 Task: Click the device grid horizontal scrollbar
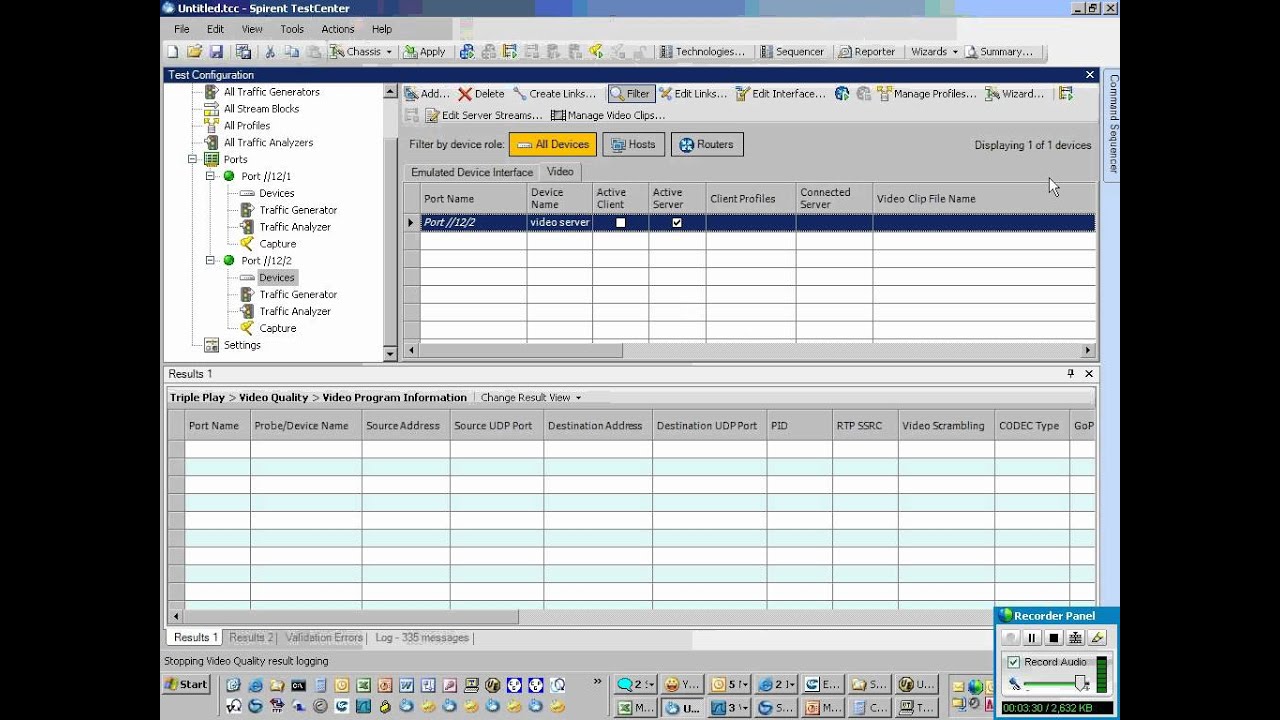pos(521,351)
